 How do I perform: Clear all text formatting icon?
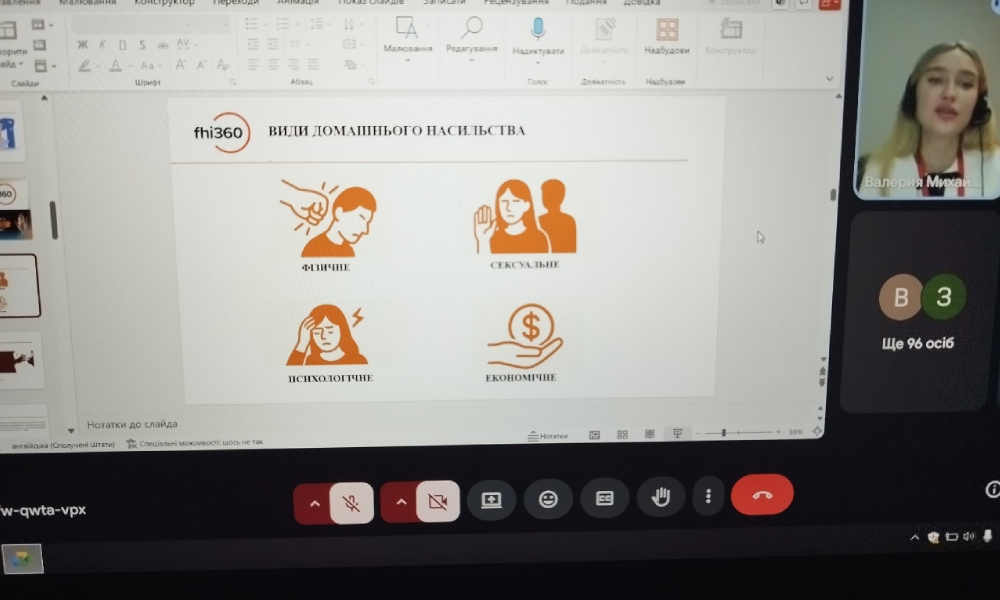pyautogui.click(x=223, y=64)
